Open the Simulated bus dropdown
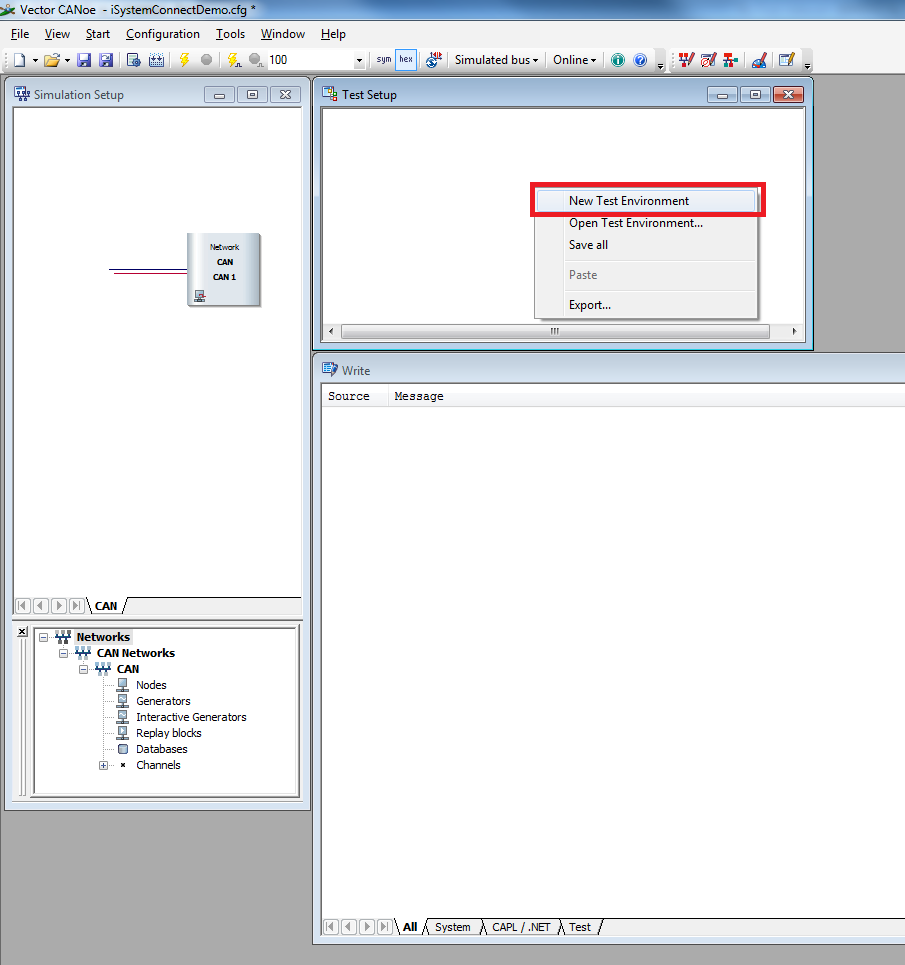 coord(496,60)
